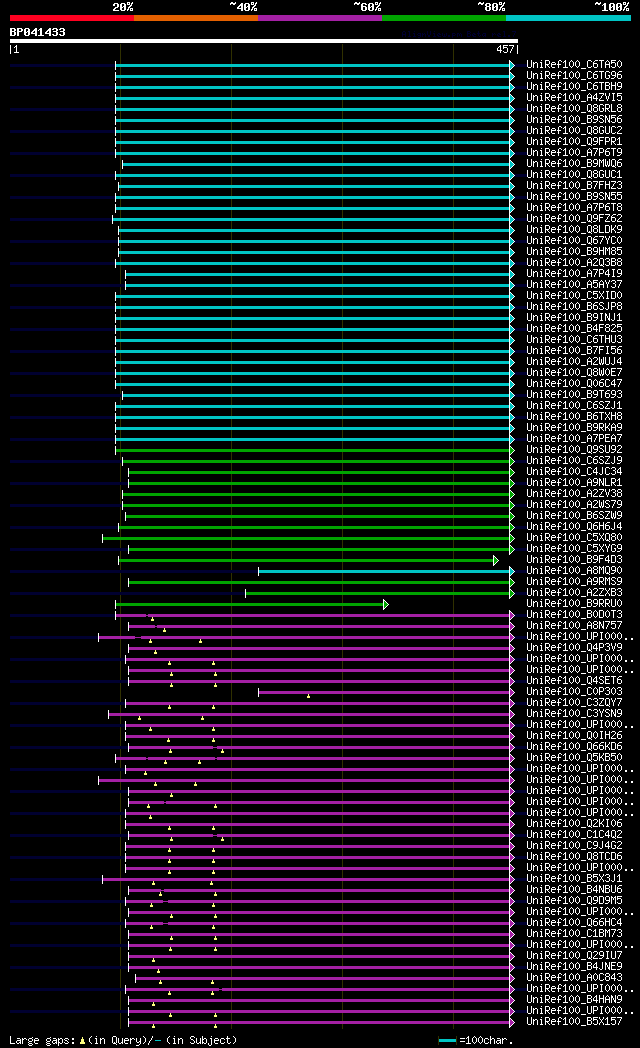Select the UniRef100_Q4SET6 label

(x=574, y=680)
